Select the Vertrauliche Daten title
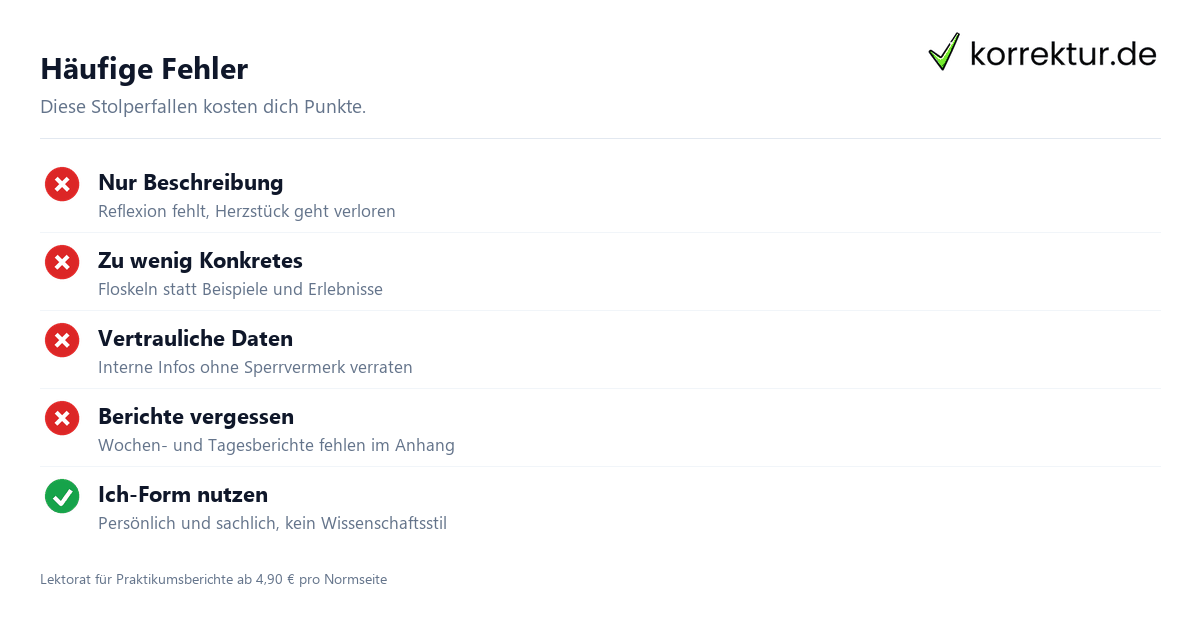Screen dimensions: 1200x630 point(195,338)
